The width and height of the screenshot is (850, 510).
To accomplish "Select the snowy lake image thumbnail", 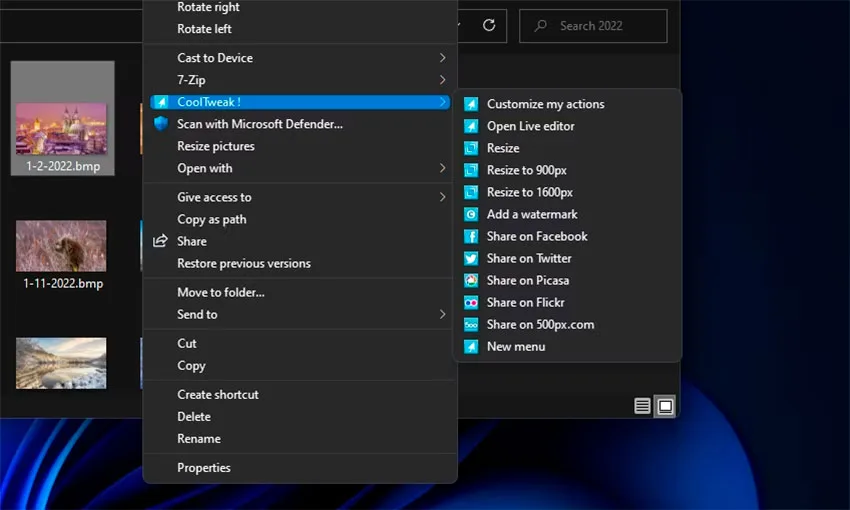I will tap(61, 363).
